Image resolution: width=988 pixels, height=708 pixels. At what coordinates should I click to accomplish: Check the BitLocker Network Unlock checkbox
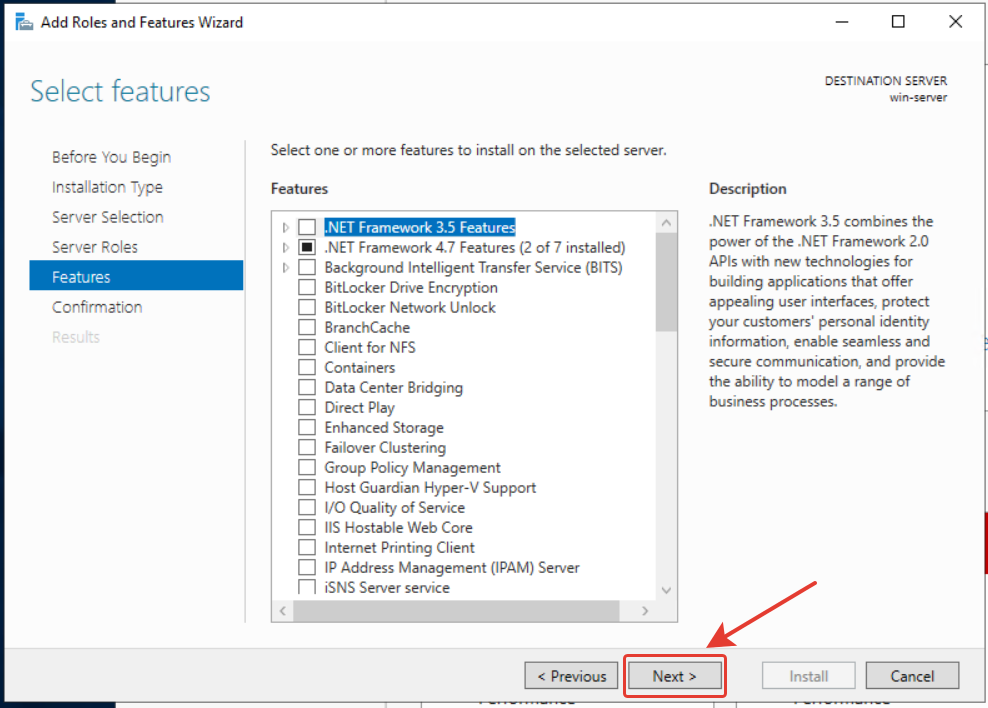click(x=307, y=307)
